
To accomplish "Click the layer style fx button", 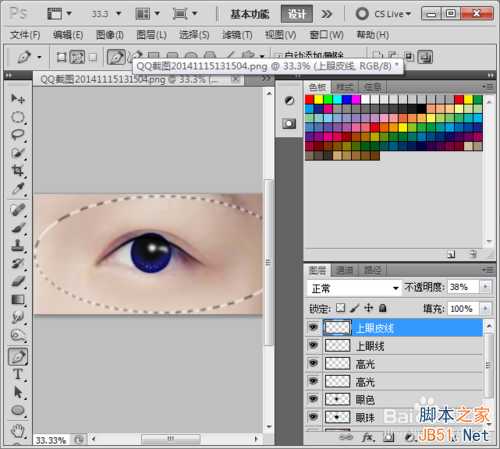I will 367,437.
